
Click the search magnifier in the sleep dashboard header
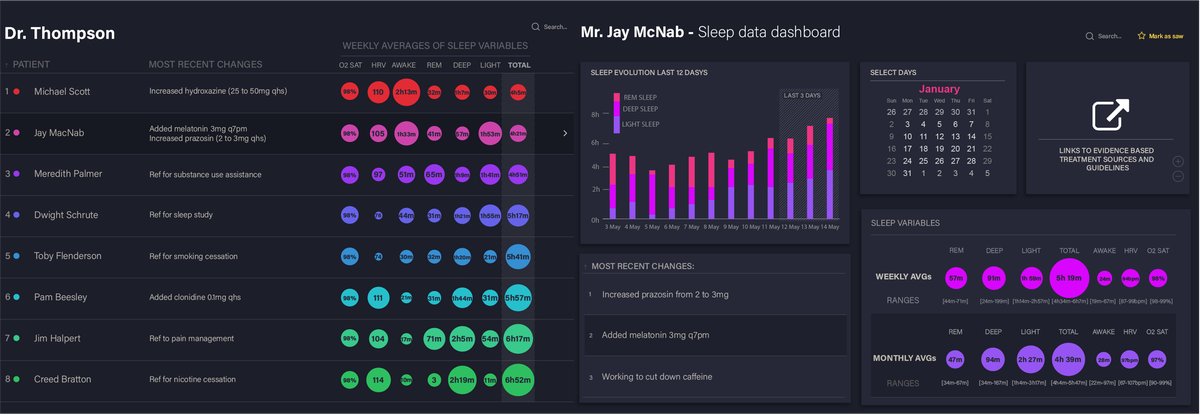(x=1090, y=36)
